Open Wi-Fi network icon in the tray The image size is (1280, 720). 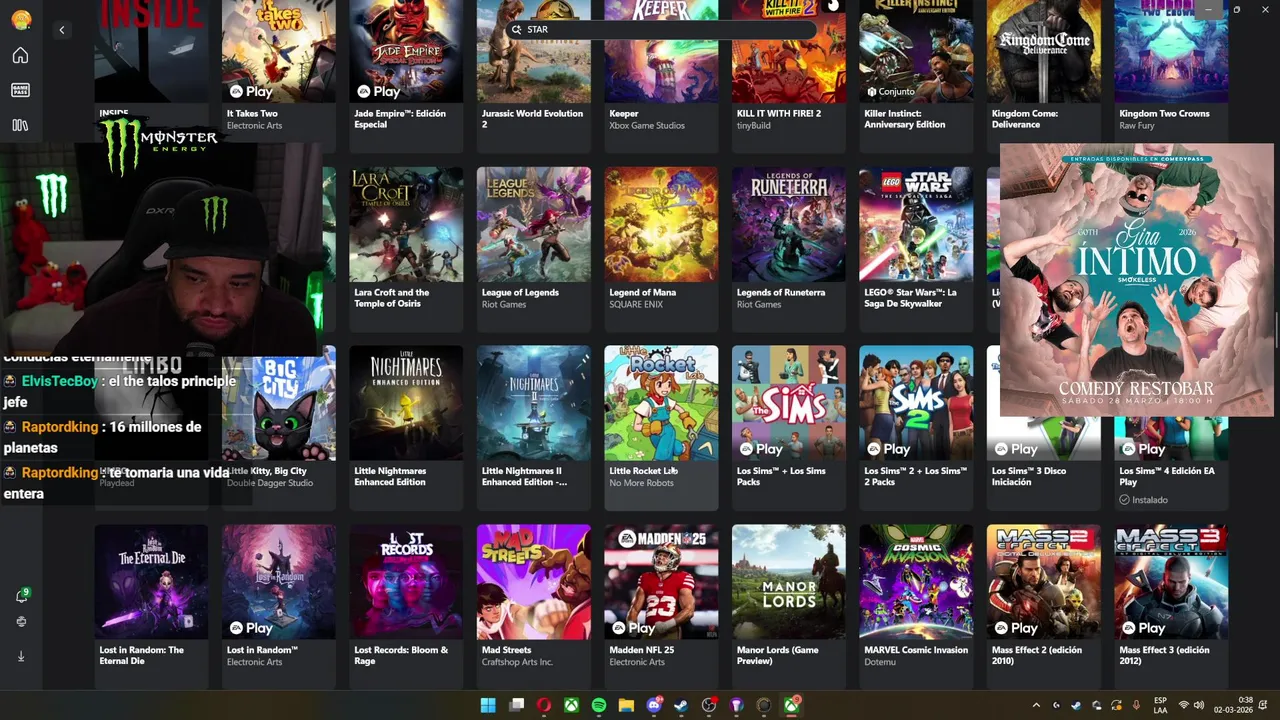tap(1184, 705)
